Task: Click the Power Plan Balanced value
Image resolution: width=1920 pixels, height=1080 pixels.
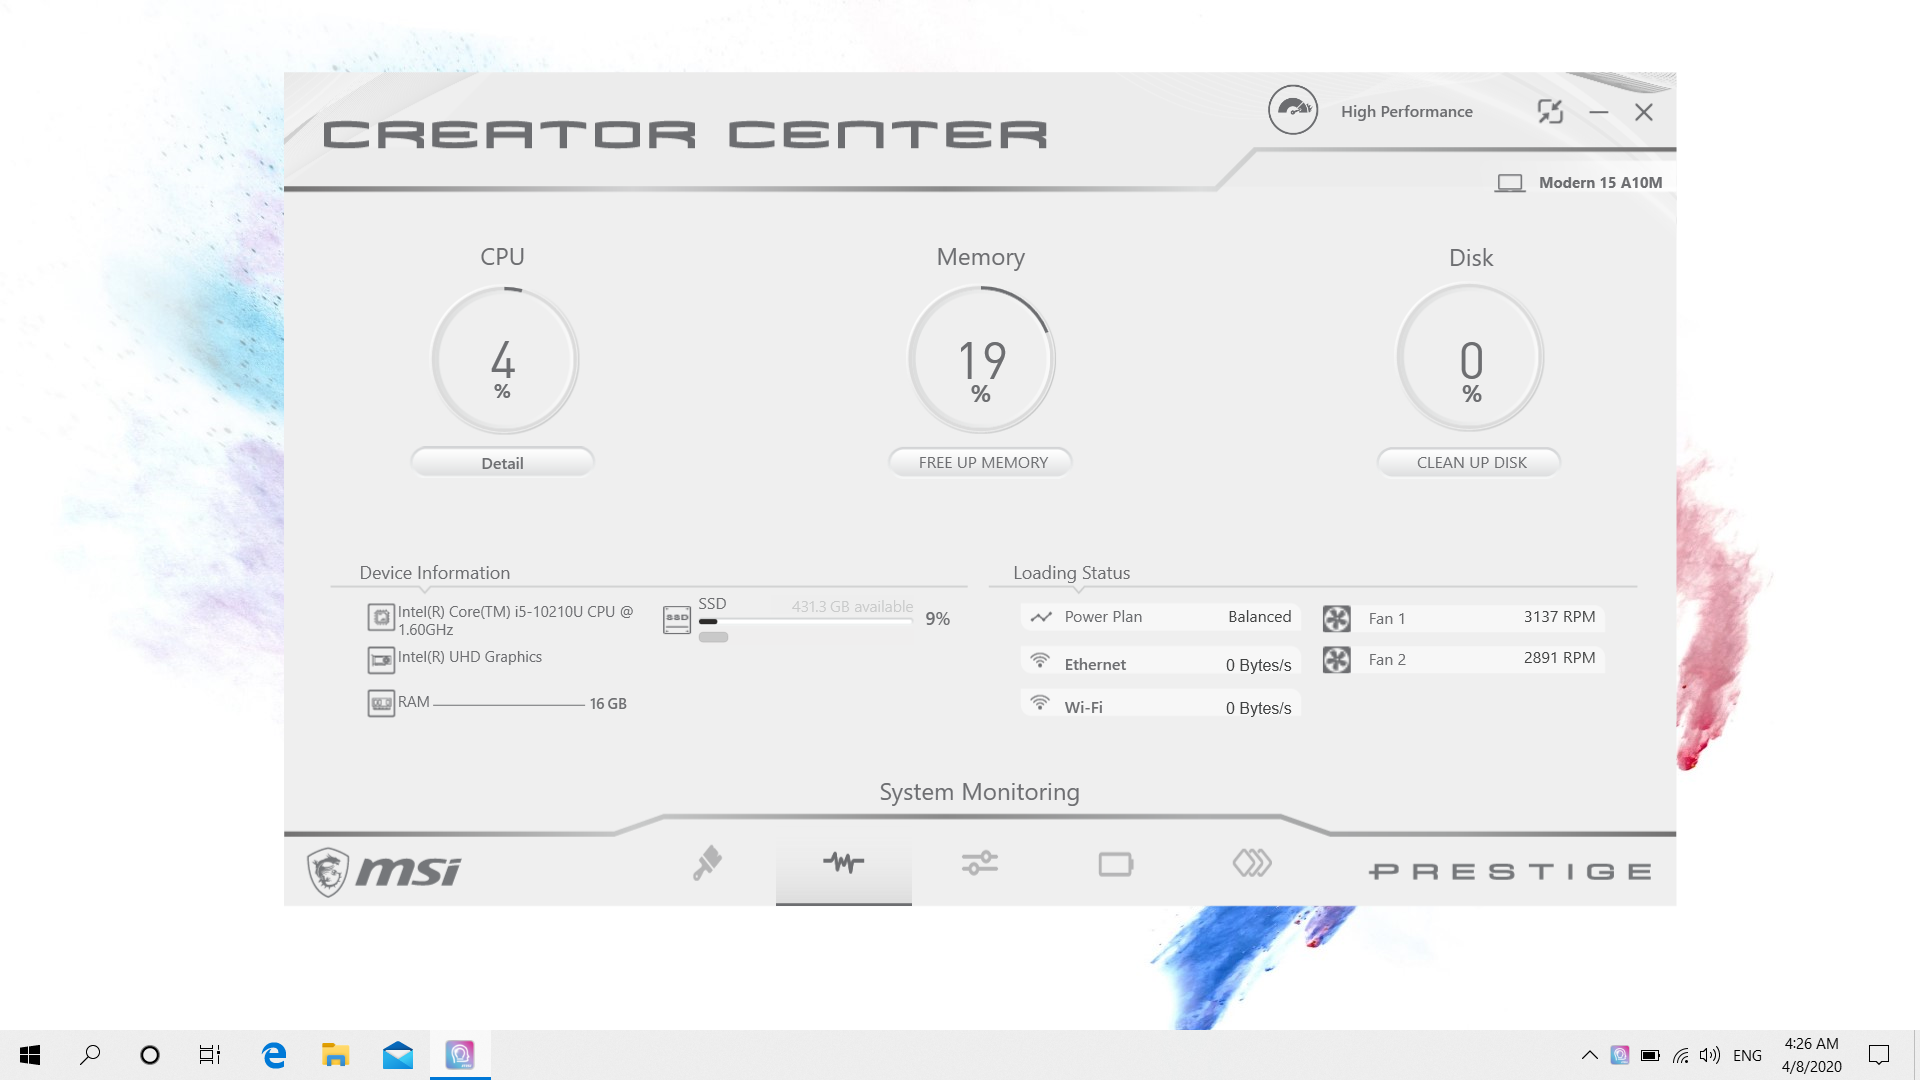Action: click(x=1259, y=617)
